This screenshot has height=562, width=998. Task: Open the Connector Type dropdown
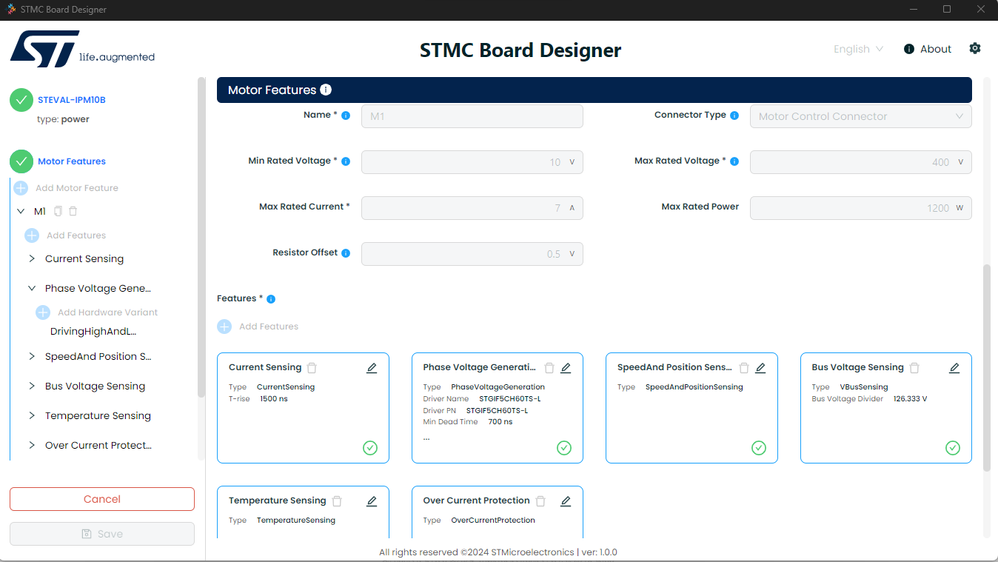(861, 116)
